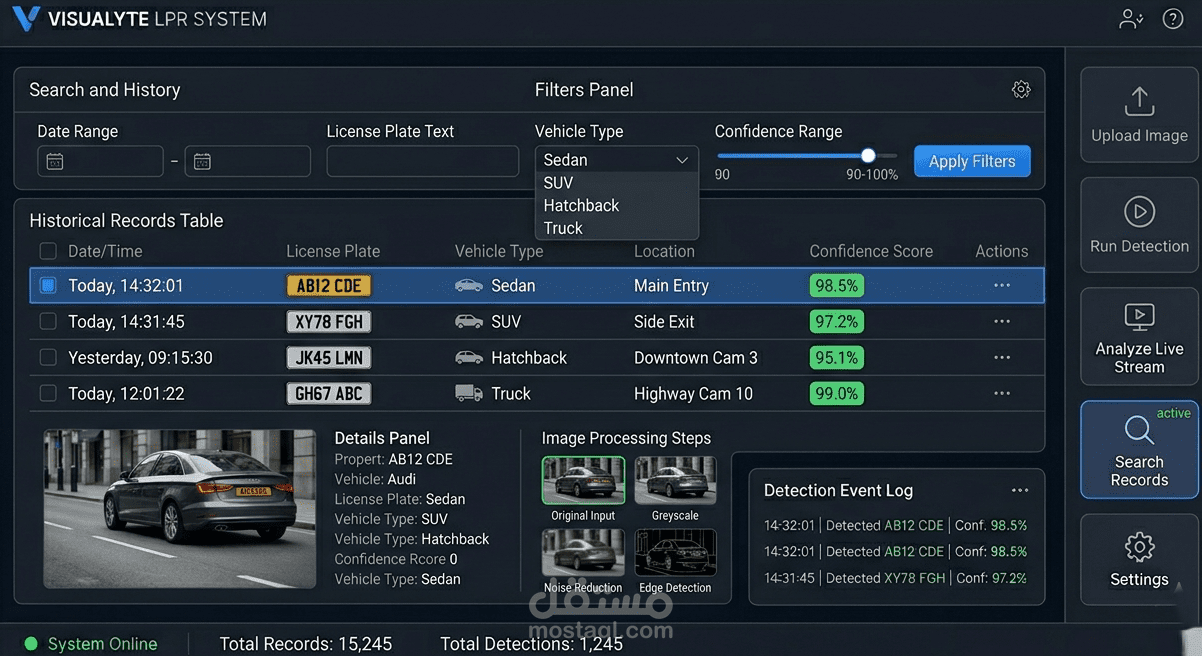Click the confidence slider track near 90
Screen dimensions: 1202x656
click(x=724, y=155)
